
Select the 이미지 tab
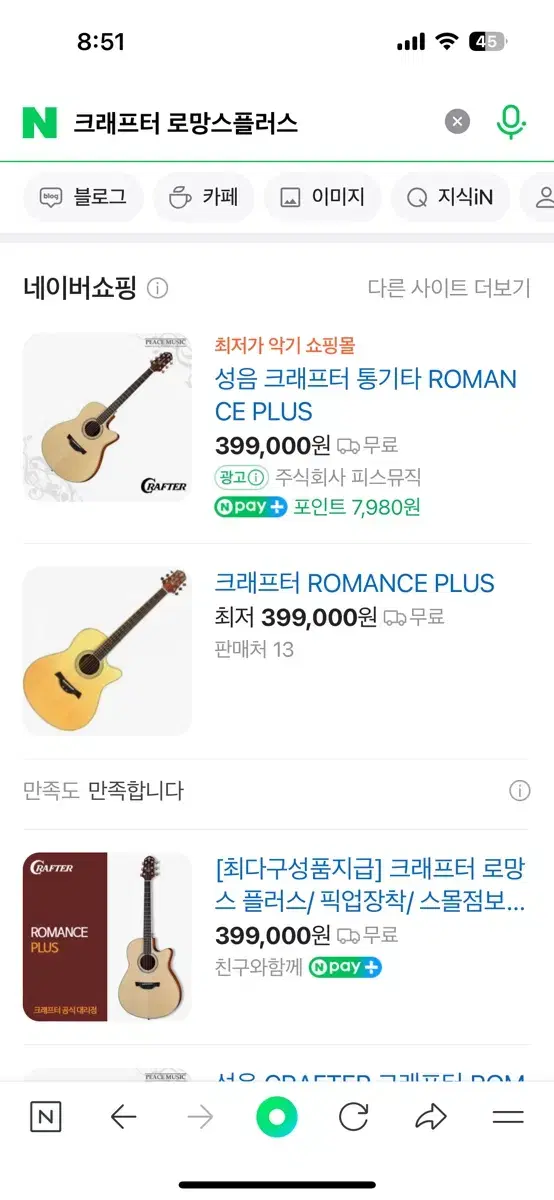[322, 197]
